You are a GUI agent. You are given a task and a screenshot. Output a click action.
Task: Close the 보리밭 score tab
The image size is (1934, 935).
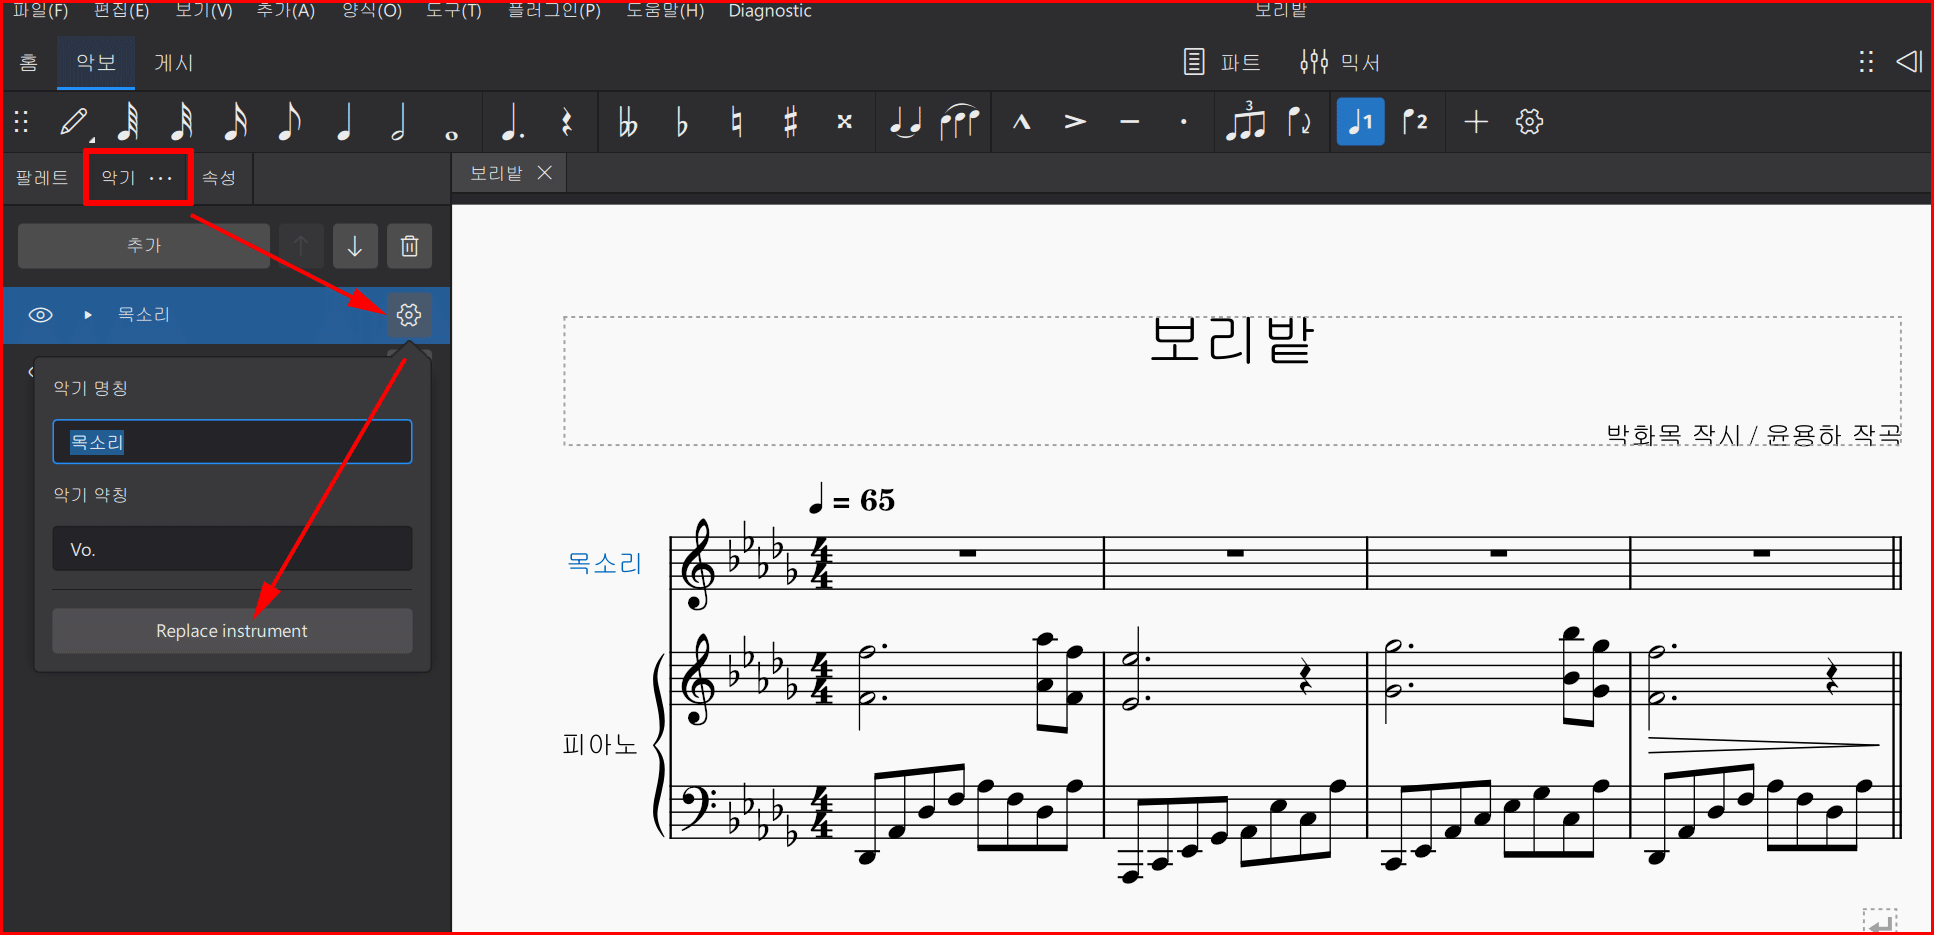[x=545, y=173]
